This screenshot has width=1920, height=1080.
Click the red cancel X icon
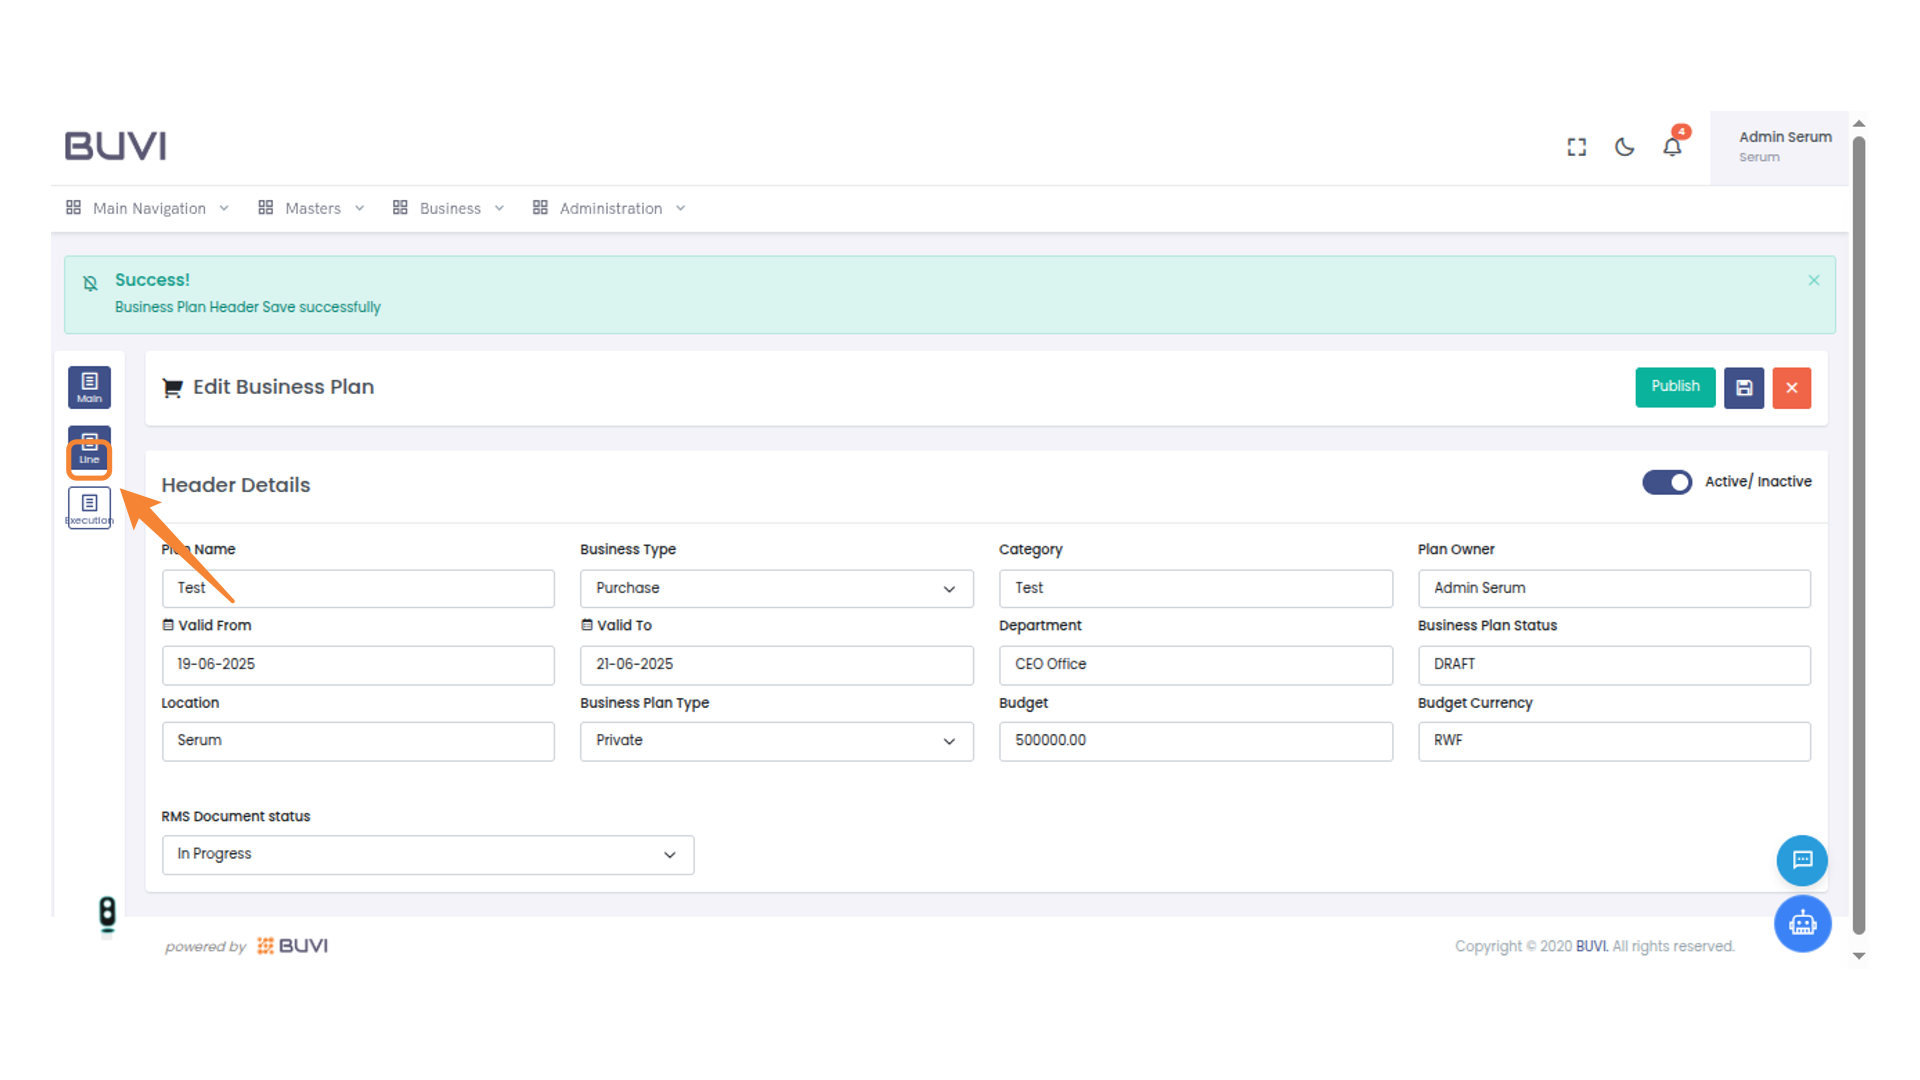tap(1791, 388)
